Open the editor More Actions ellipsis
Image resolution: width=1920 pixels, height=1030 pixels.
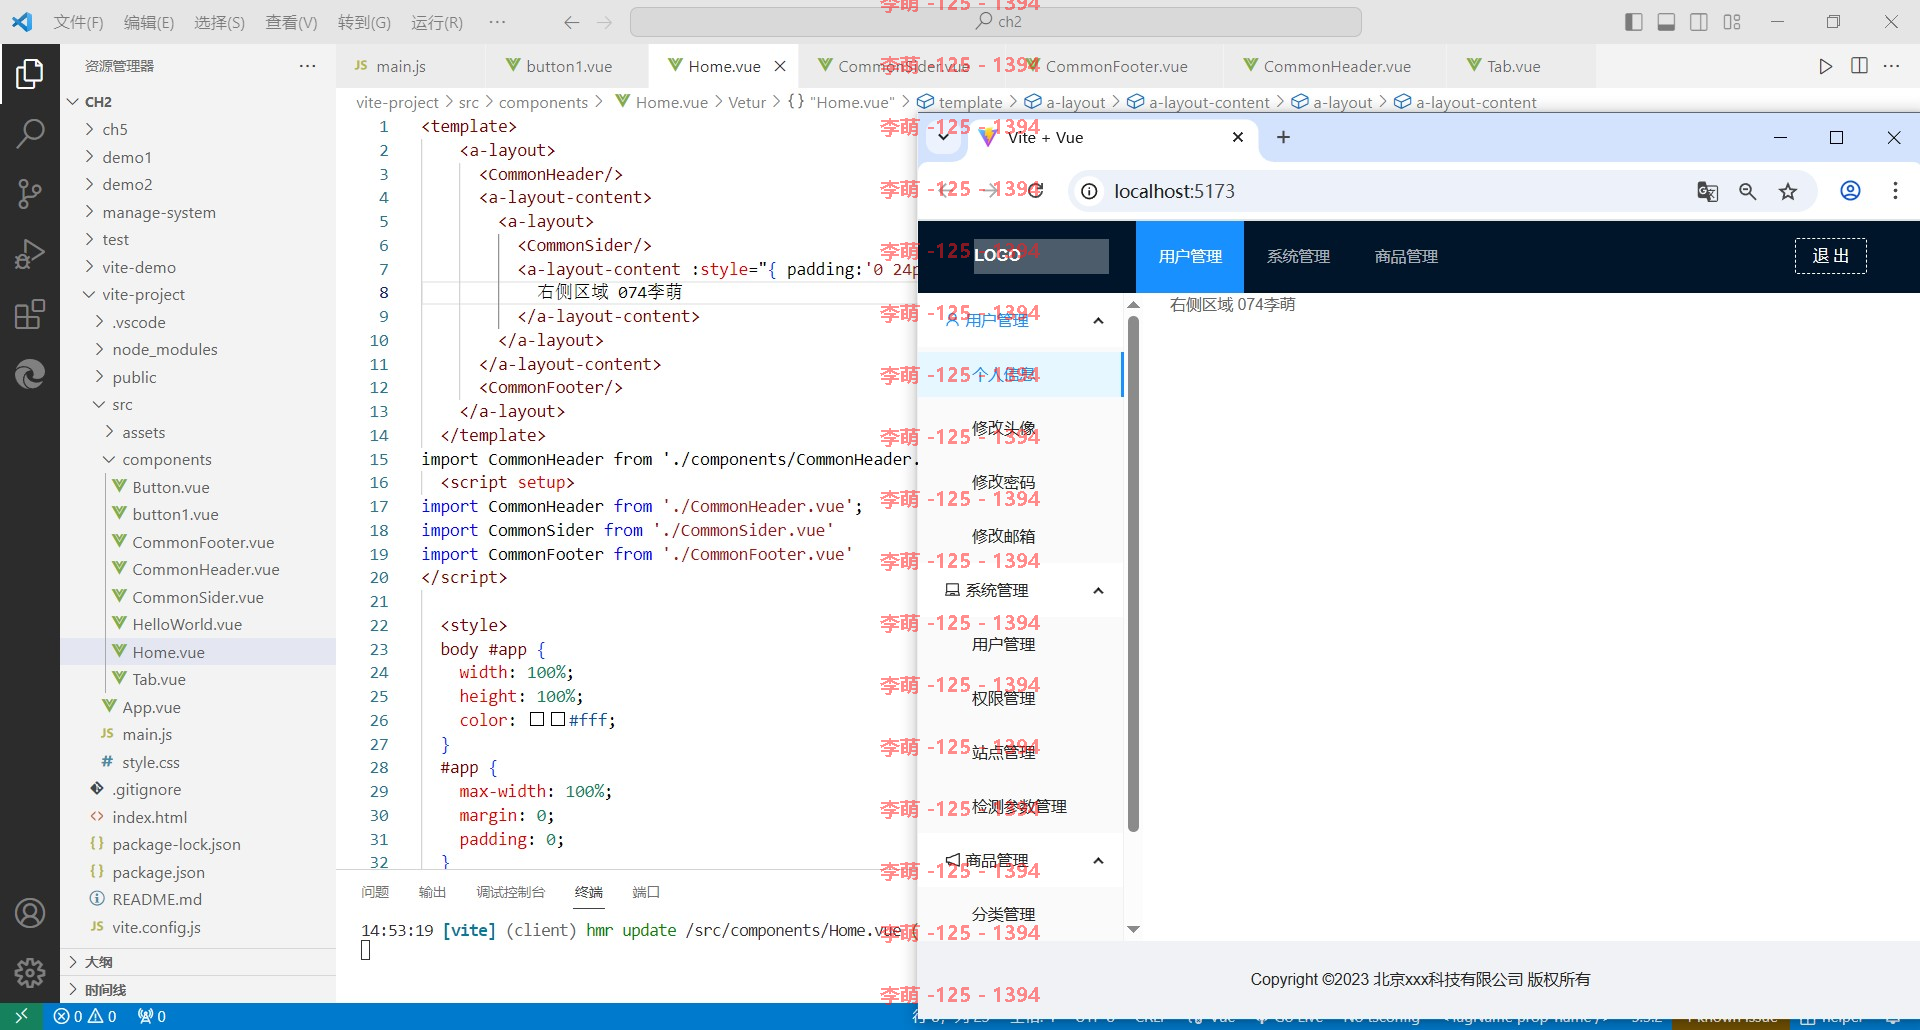(x=1892, y=66)
